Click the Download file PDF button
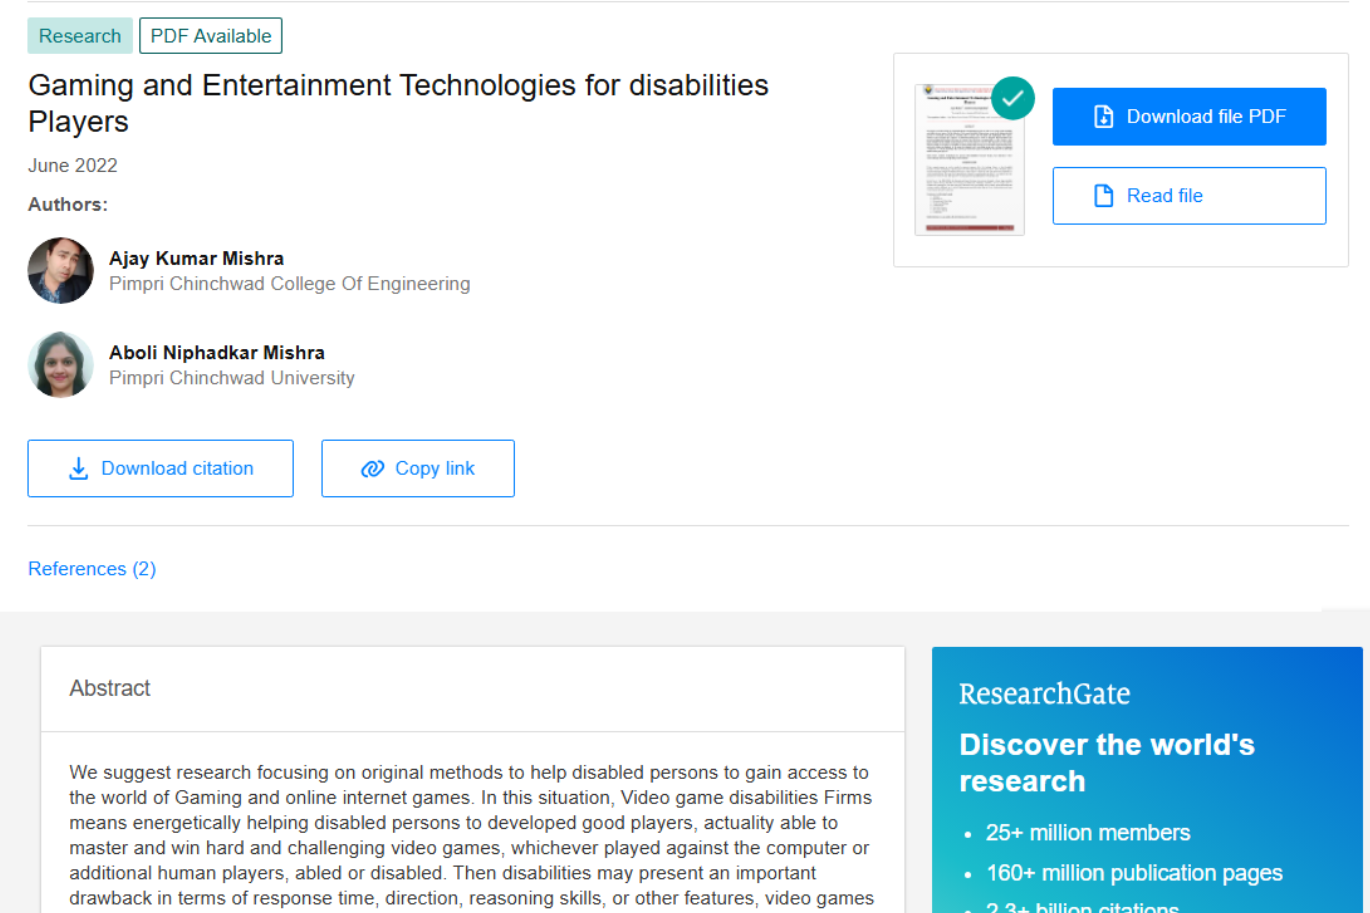The image size is (1370, 913). 1189,116
